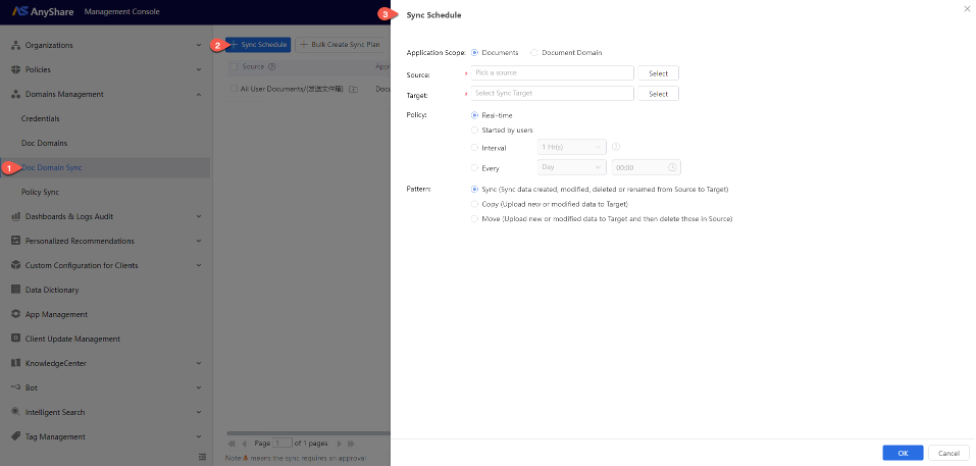Select the Move pattern

tap(475, 218)
